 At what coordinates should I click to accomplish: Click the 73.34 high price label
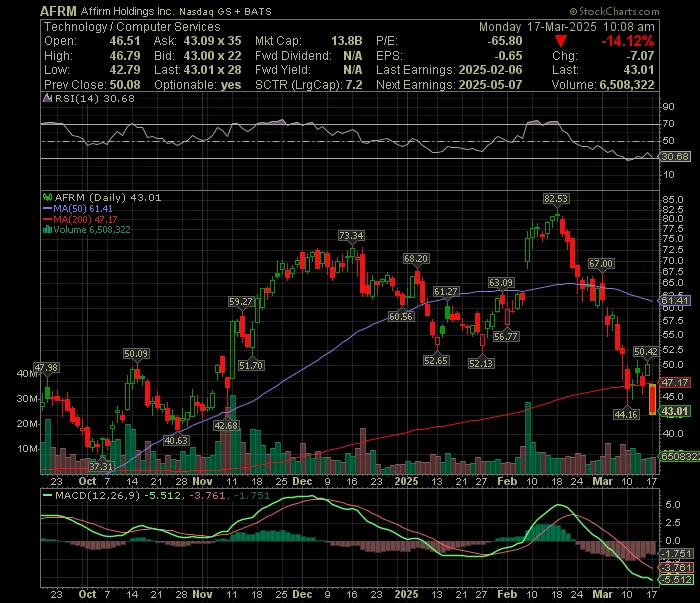pyautogui.click(x=351, y=235)
